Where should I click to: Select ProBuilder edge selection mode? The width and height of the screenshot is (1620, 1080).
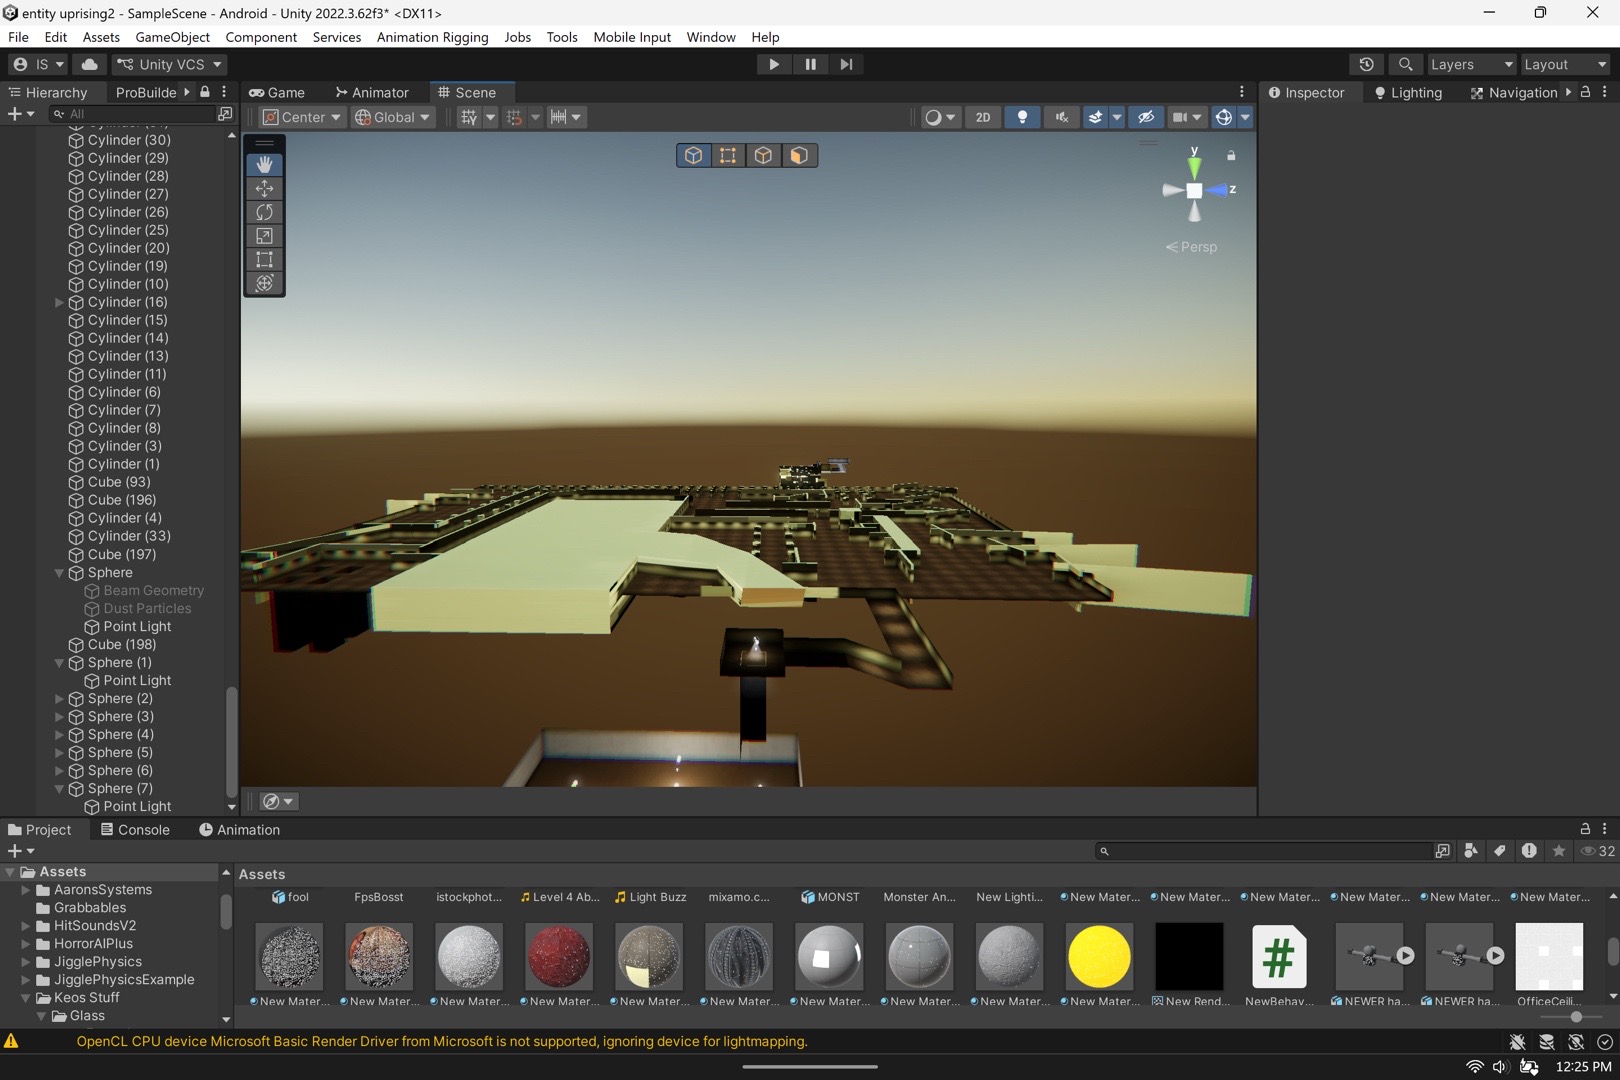pyautogui.click(x=763, y=155)
